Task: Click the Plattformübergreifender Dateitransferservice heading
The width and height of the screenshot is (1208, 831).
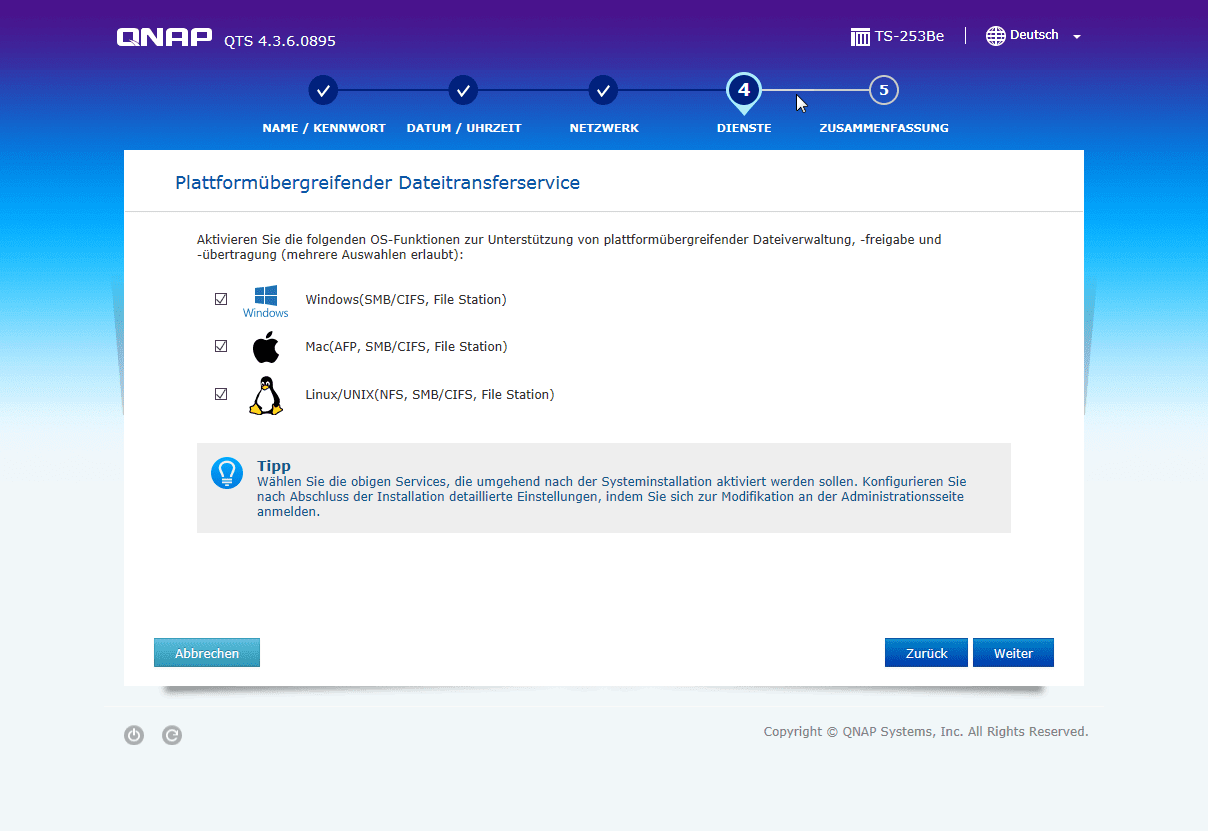Action: (x=378, y=183)
